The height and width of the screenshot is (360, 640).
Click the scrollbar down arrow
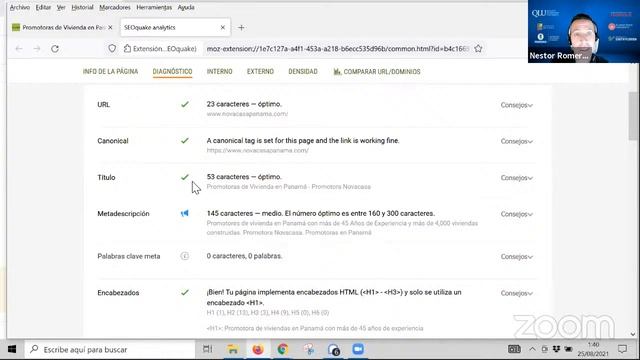tap(633, 334)
